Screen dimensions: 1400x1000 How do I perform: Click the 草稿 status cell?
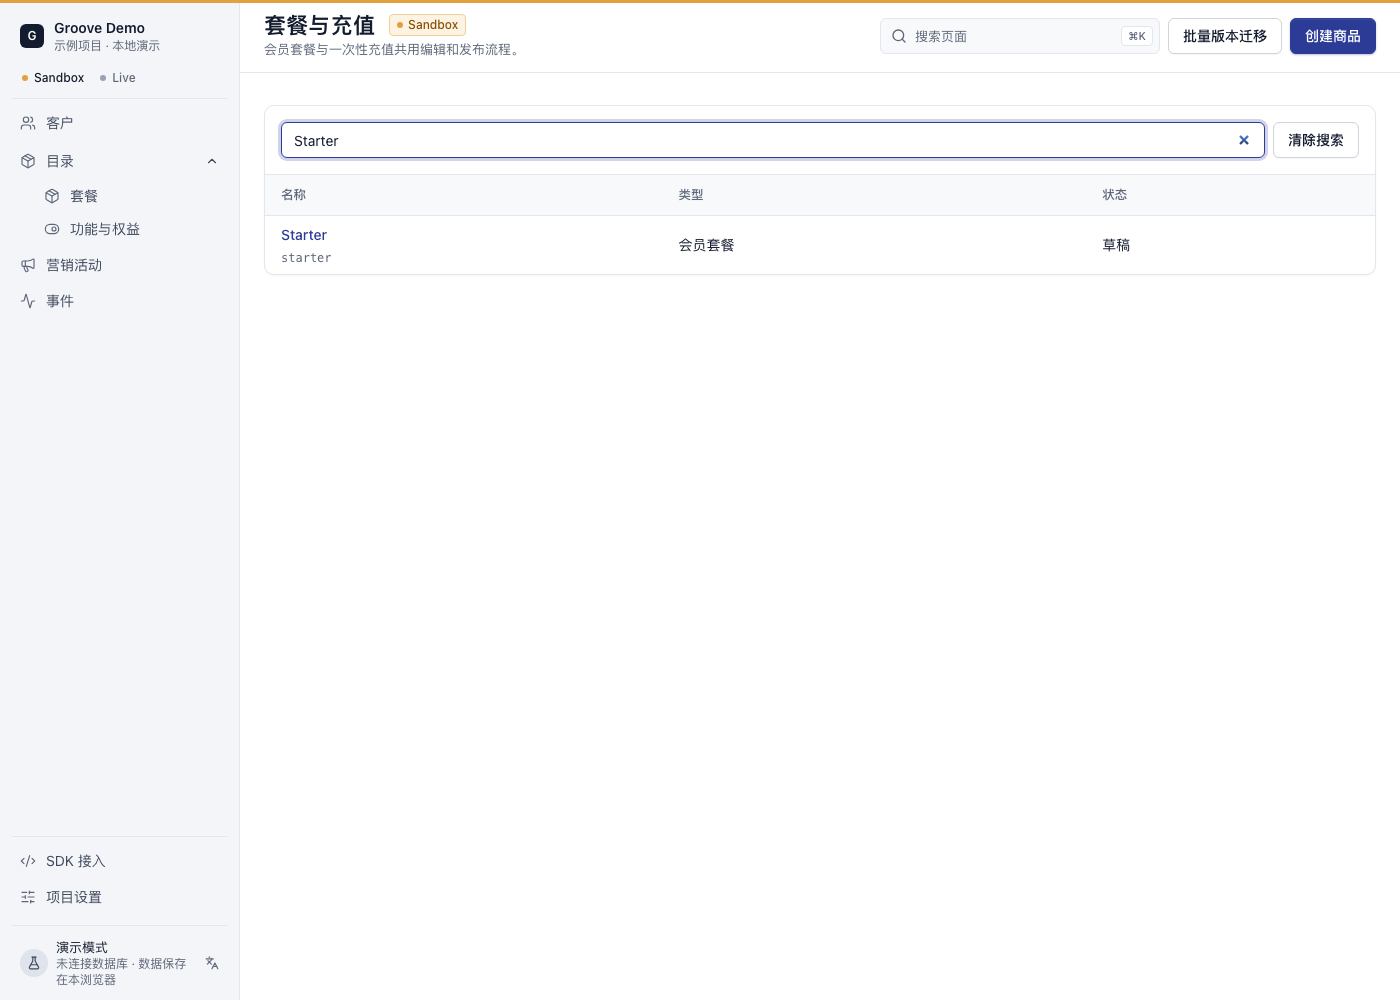click(1116, 245)
